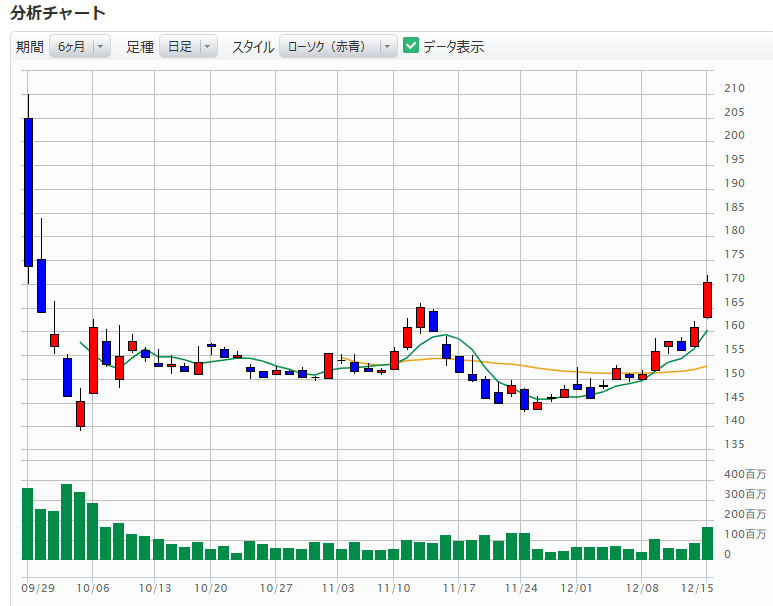
Task: Uncheck the データ表示 checkbox
Action: [410, 46]
